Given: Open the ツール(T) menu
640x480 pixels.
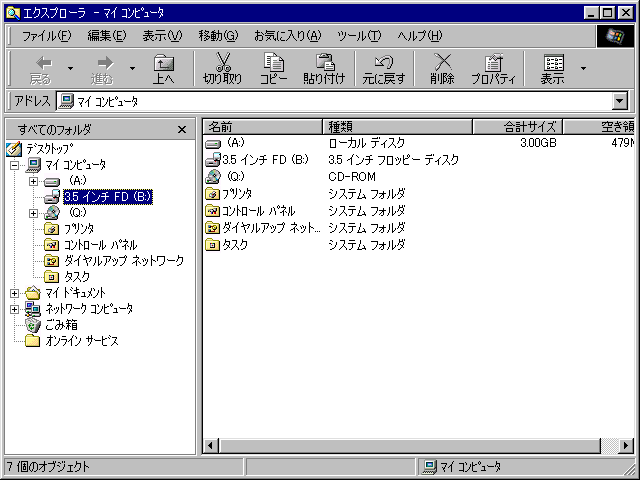Looking at the screenshot, I should tap(359, 36).
